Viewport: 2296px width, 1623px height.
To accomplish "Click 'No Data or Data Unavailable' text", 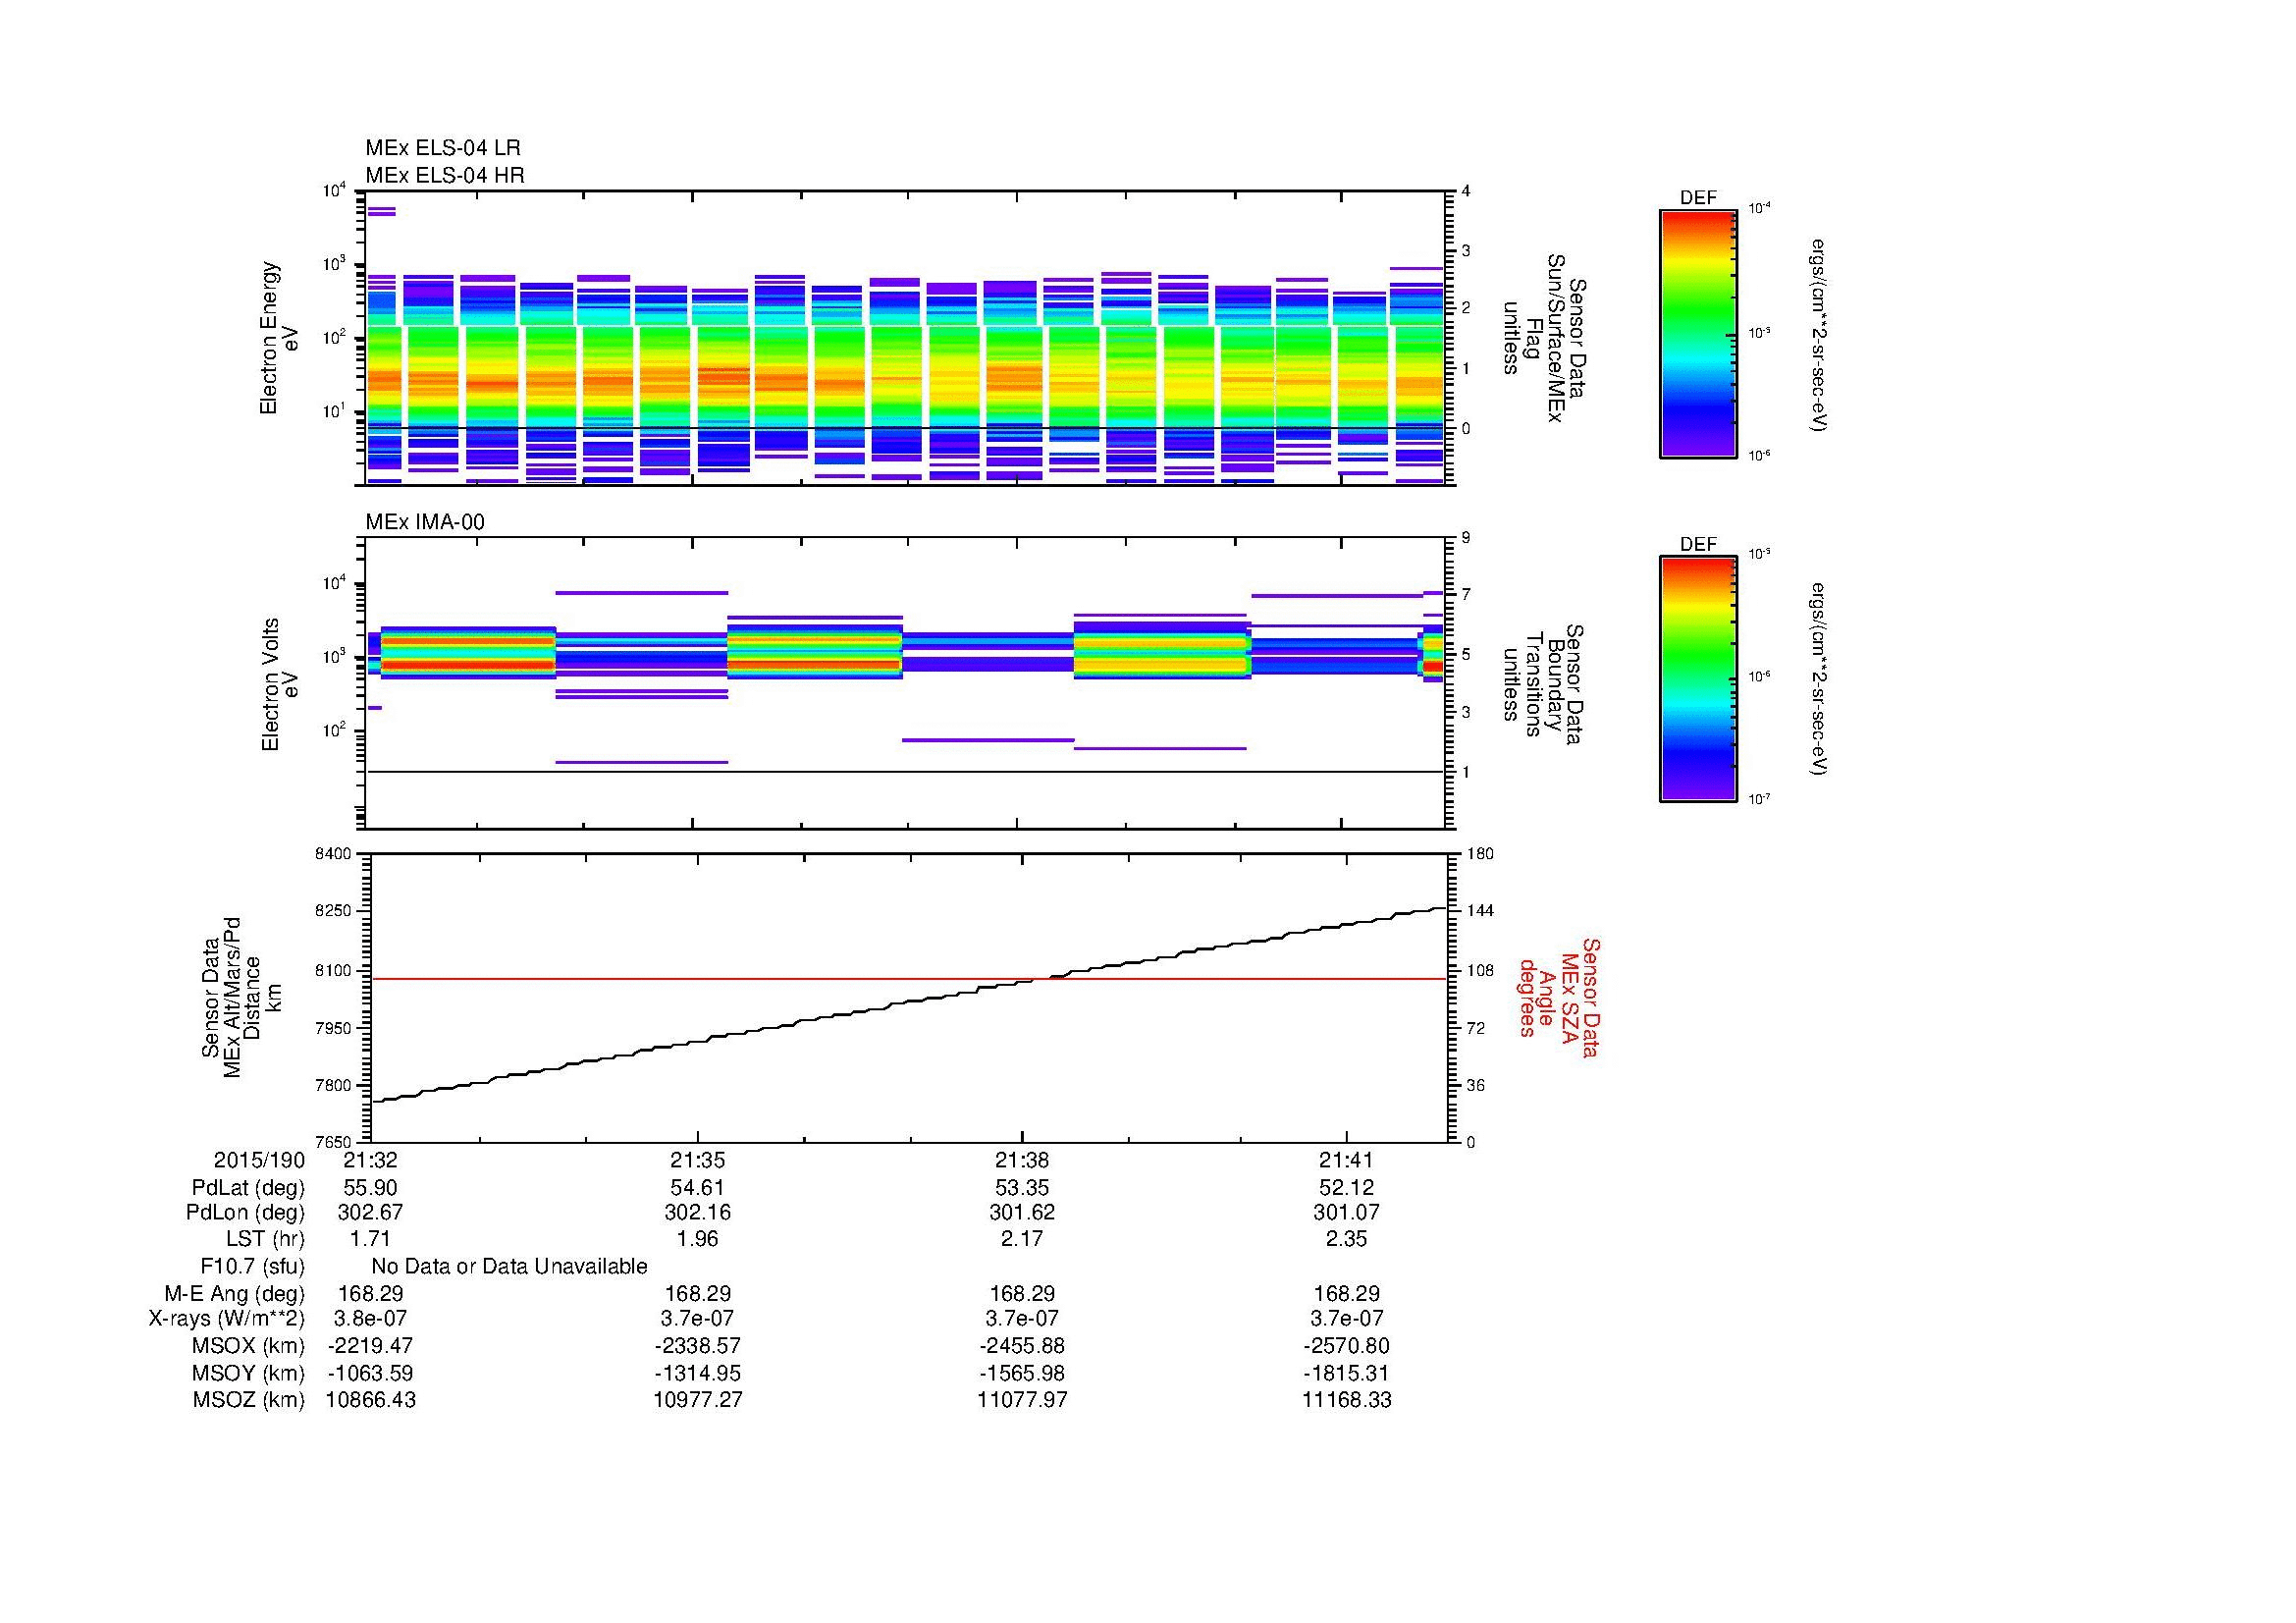I will (509, 1267).
